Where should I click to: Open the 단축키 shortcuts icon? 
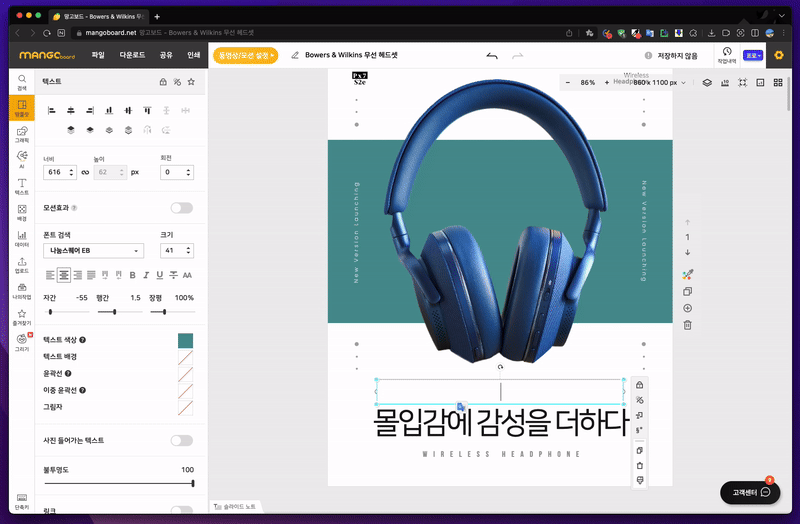coord(22,501)
